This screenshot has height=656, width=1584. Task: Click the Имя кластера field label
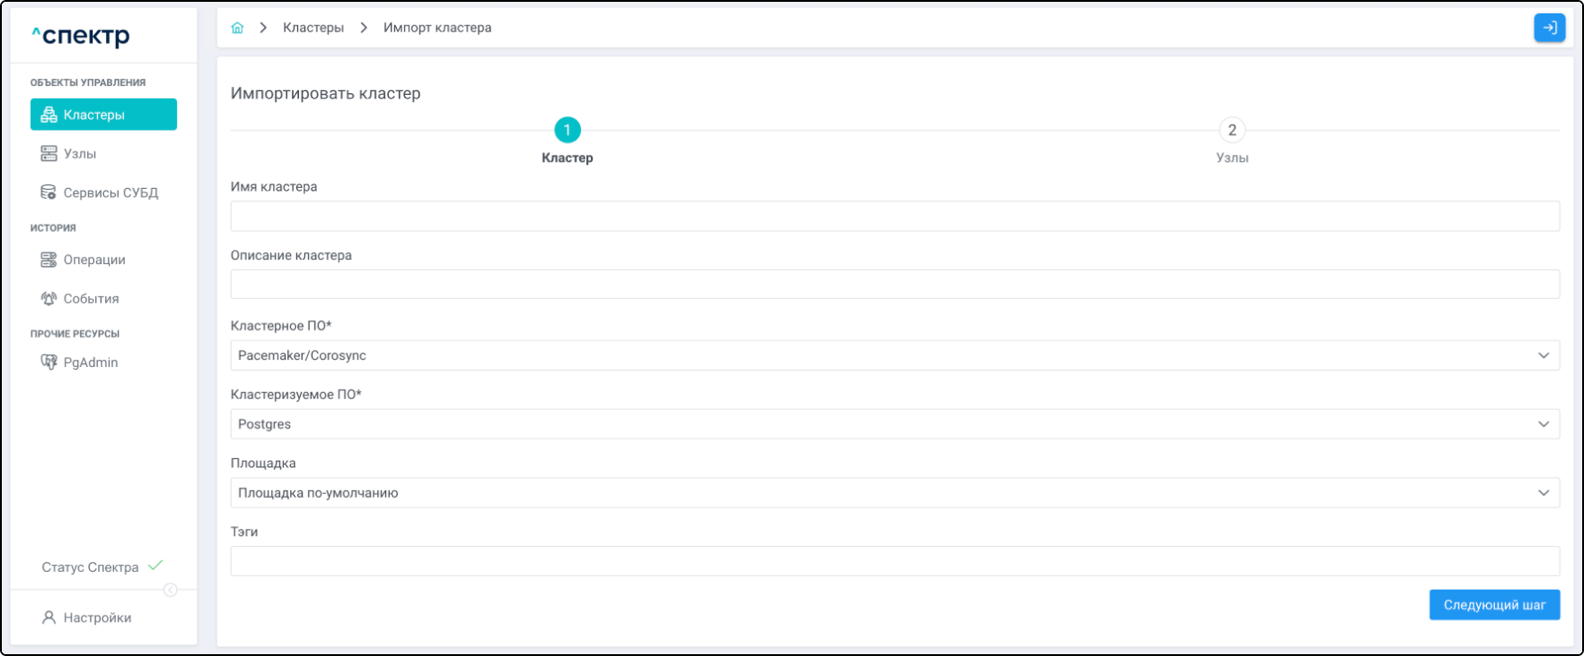tap(274, 187)
